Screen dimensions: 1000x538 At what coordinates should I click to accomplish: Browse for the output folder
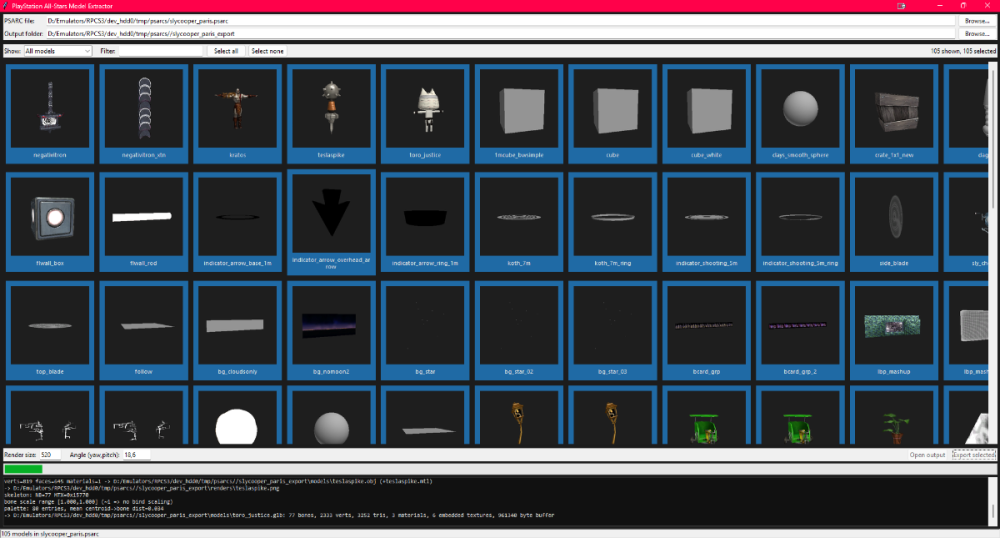(x=976, y=34)
